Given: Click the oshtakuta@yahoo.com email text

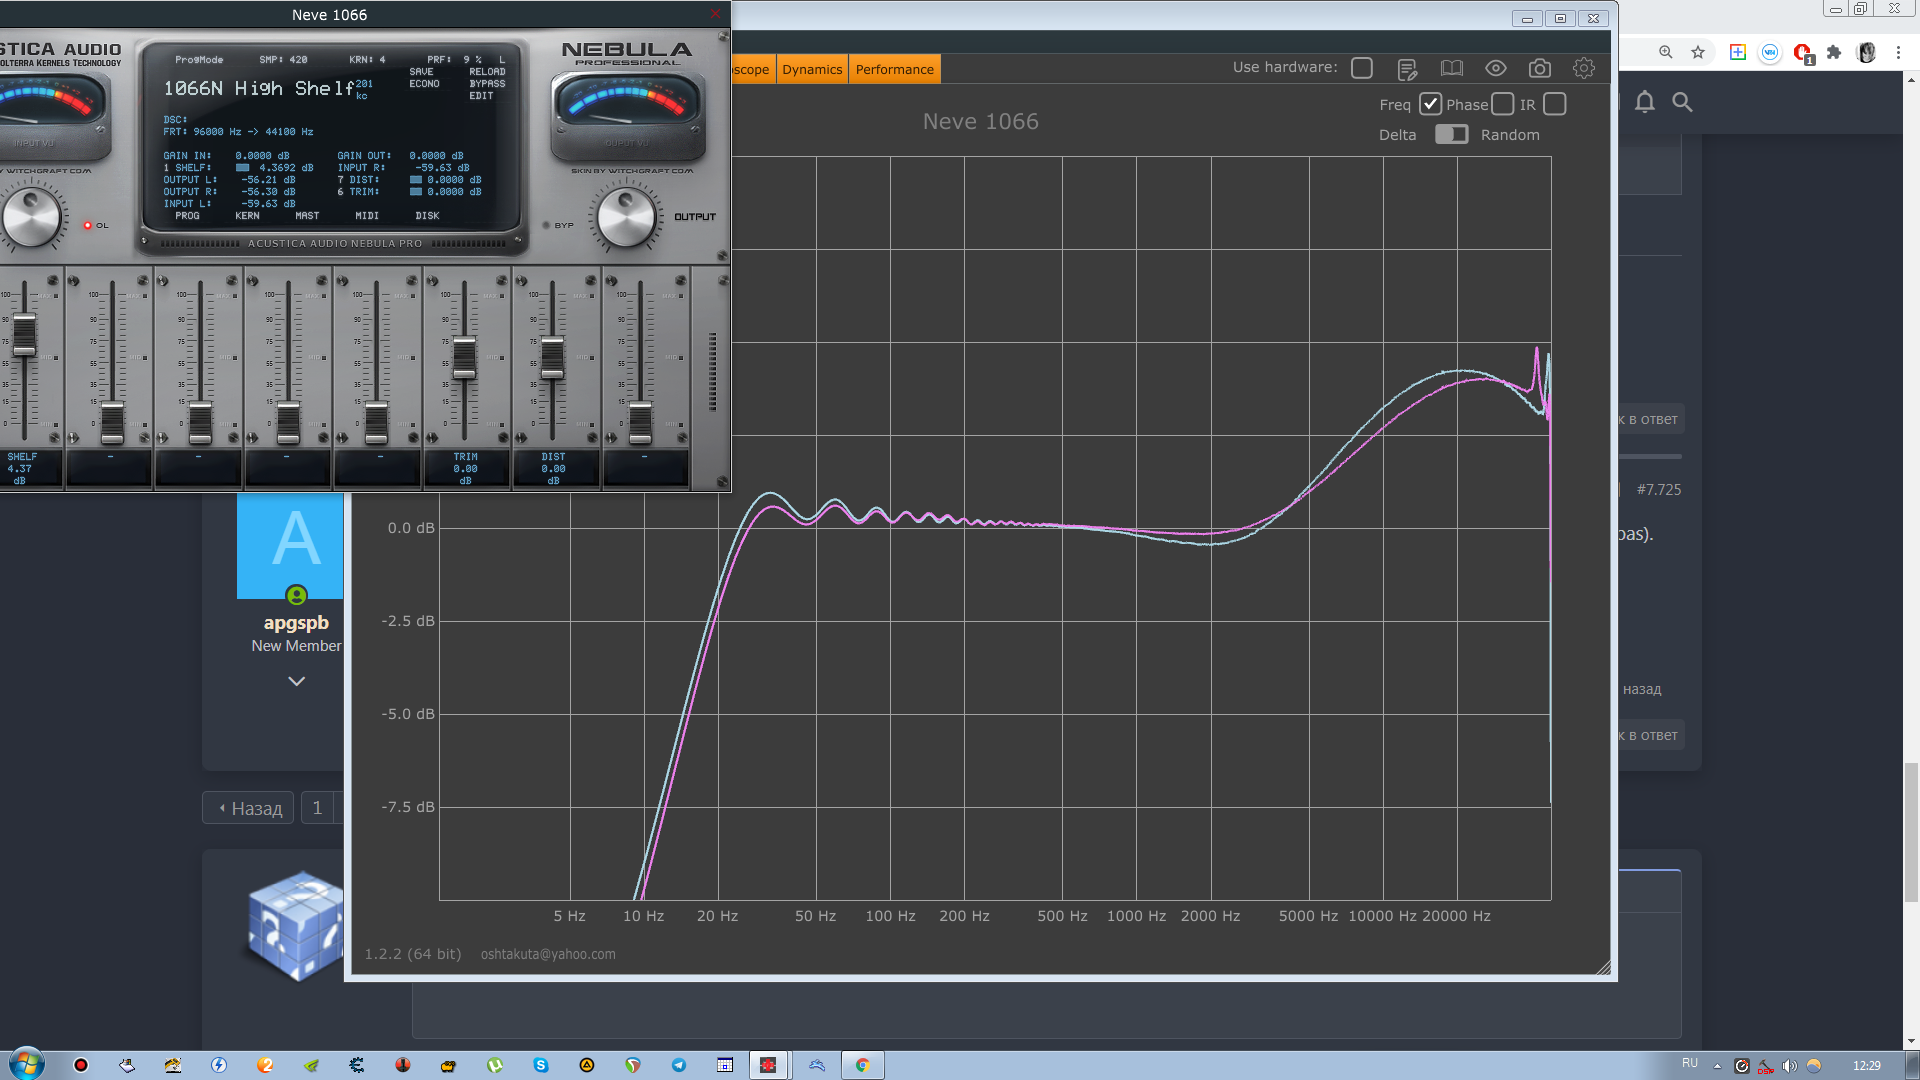Looking at the screenshot, I should 548,954.
